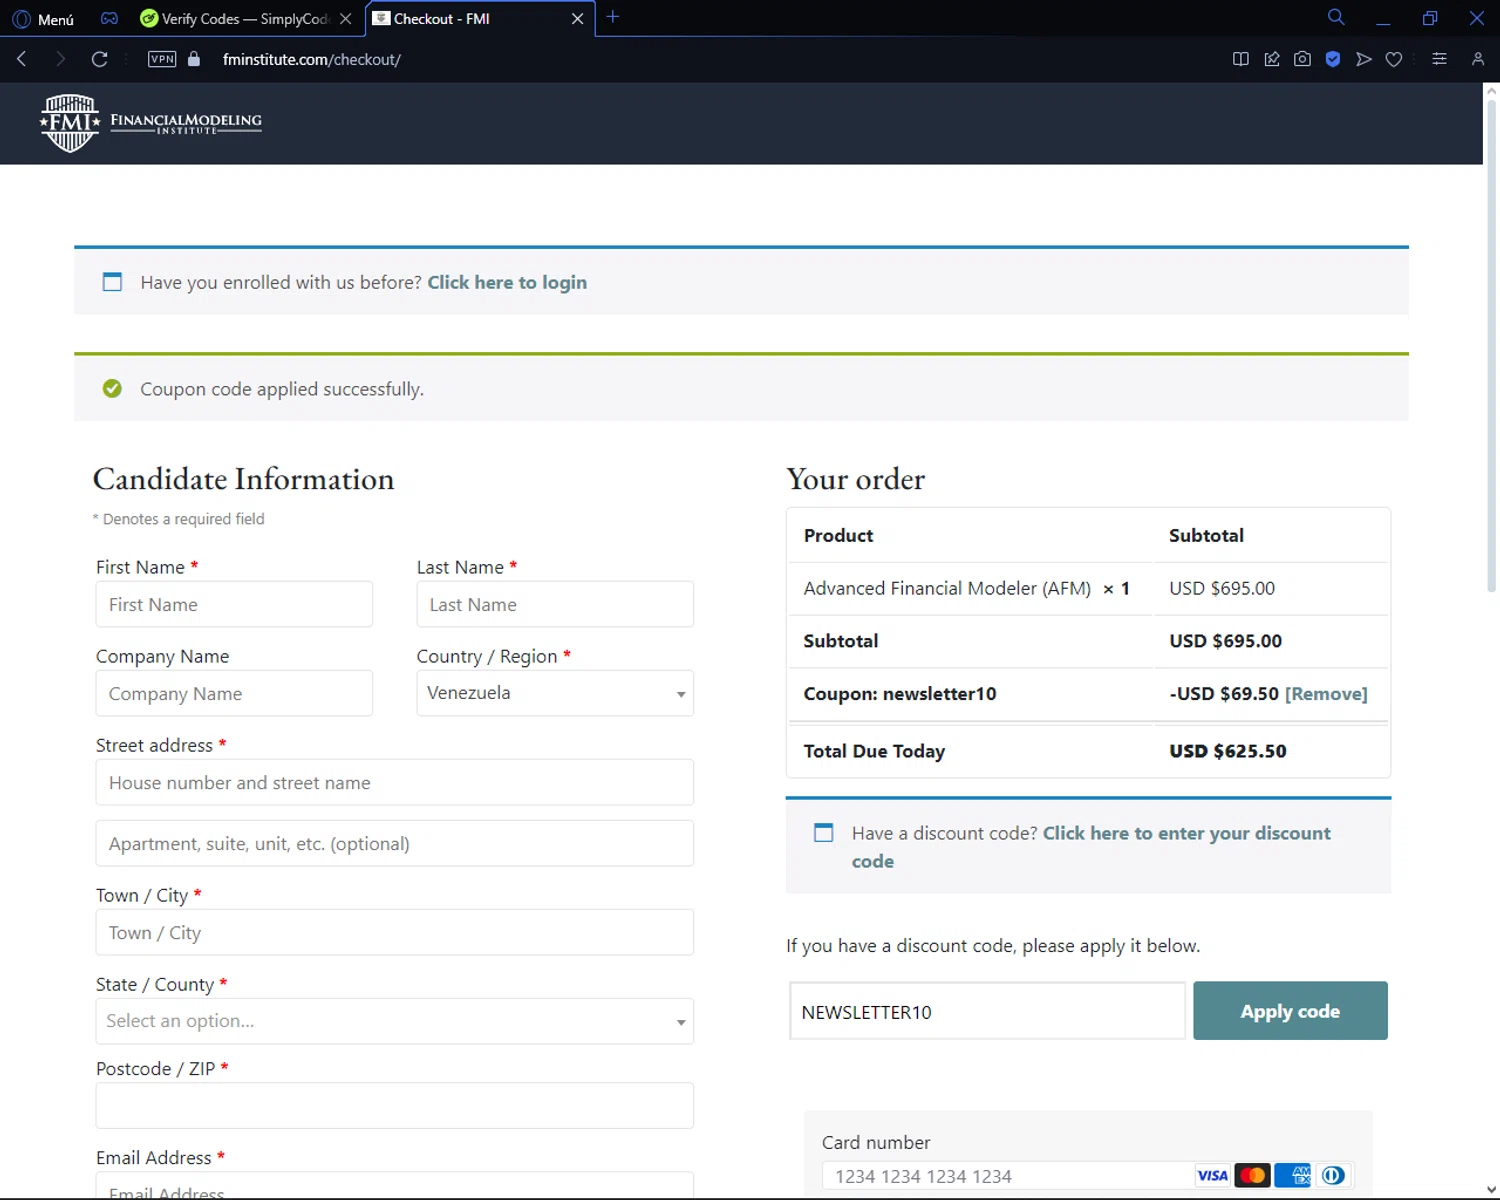Click the page vertical scrollbar
The width and height of the screenshot is (1500, 1200).
pyautogui.click(x=1491, y=345)
